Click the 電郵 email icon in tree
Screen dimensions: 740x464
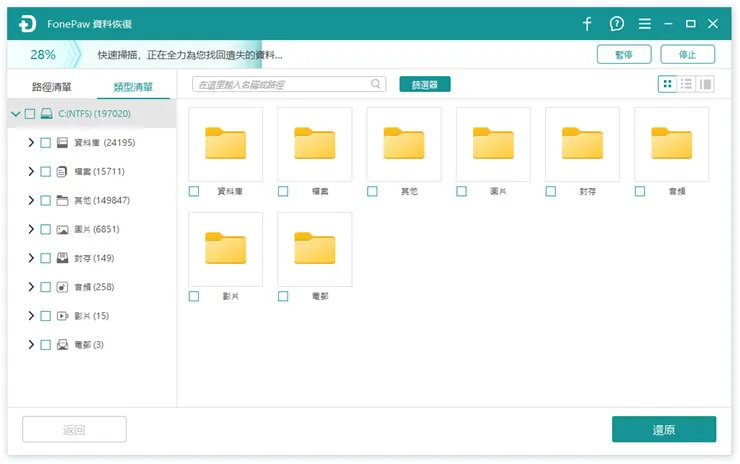click(x=62, y=345)
